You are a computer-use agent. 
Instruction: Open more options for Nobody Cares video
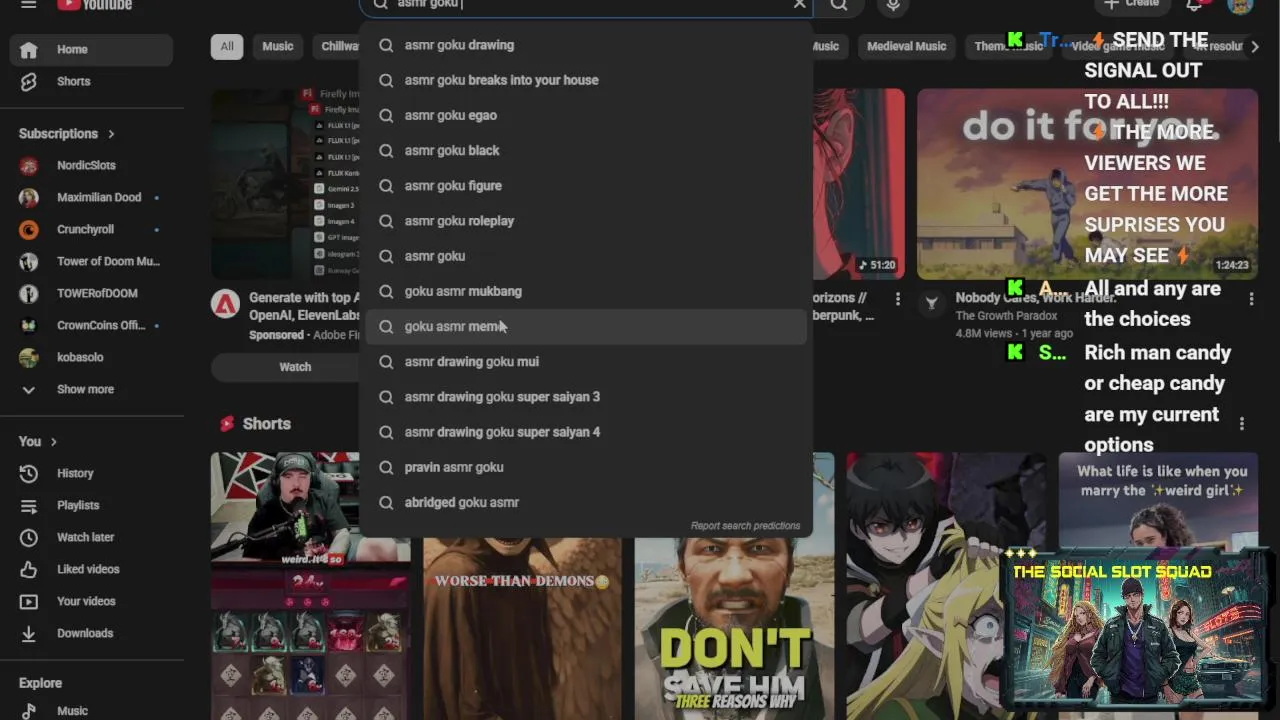(x=1251, y=299)
